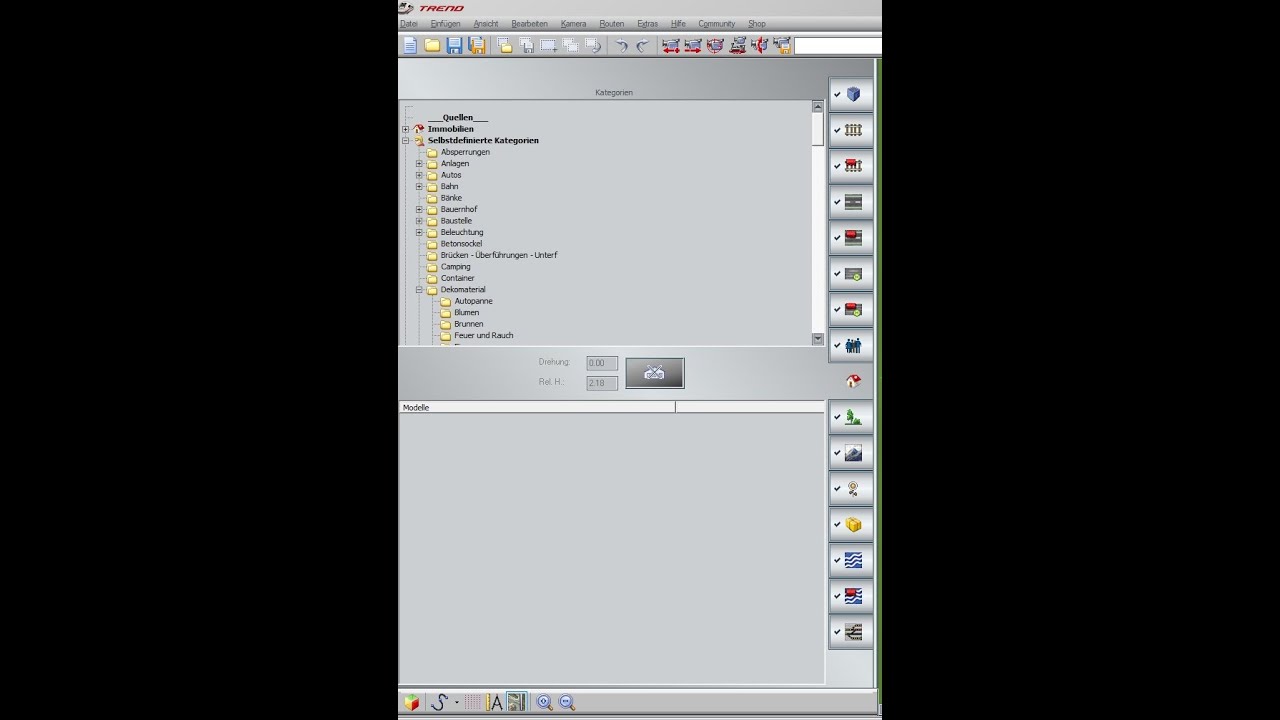The height and width of the screenshot is (720, 1280).
Task: Click the save camera position icon
Action: pyautogui.click(x=782, y=45)
